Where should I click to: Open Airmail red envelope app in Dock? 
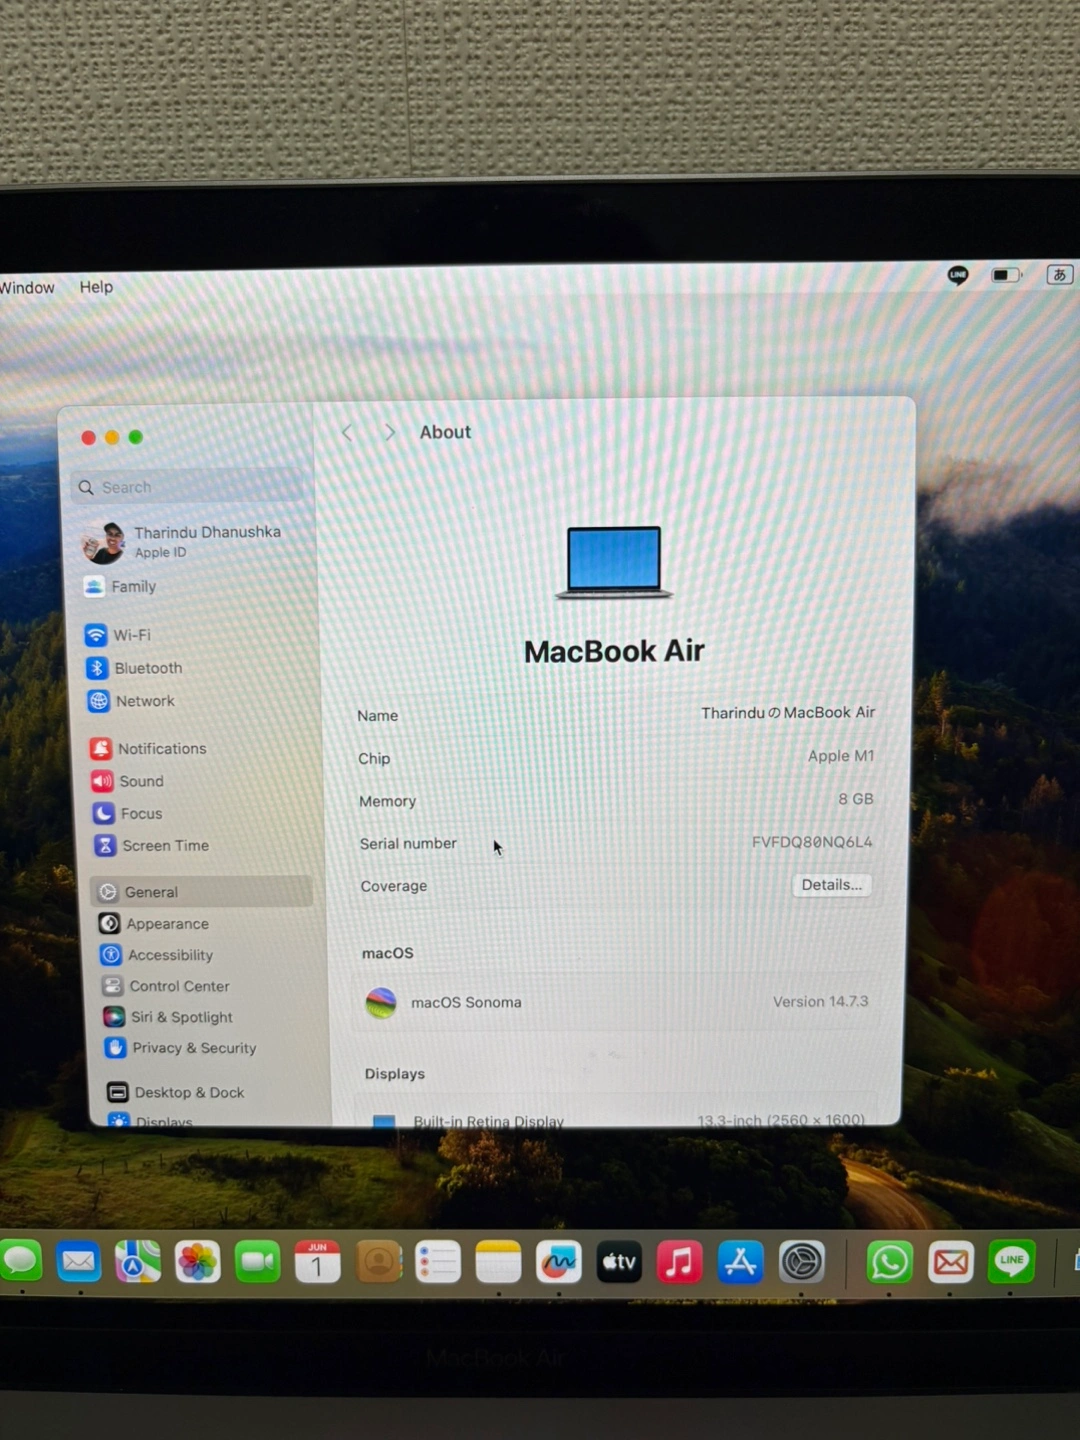950,1262
